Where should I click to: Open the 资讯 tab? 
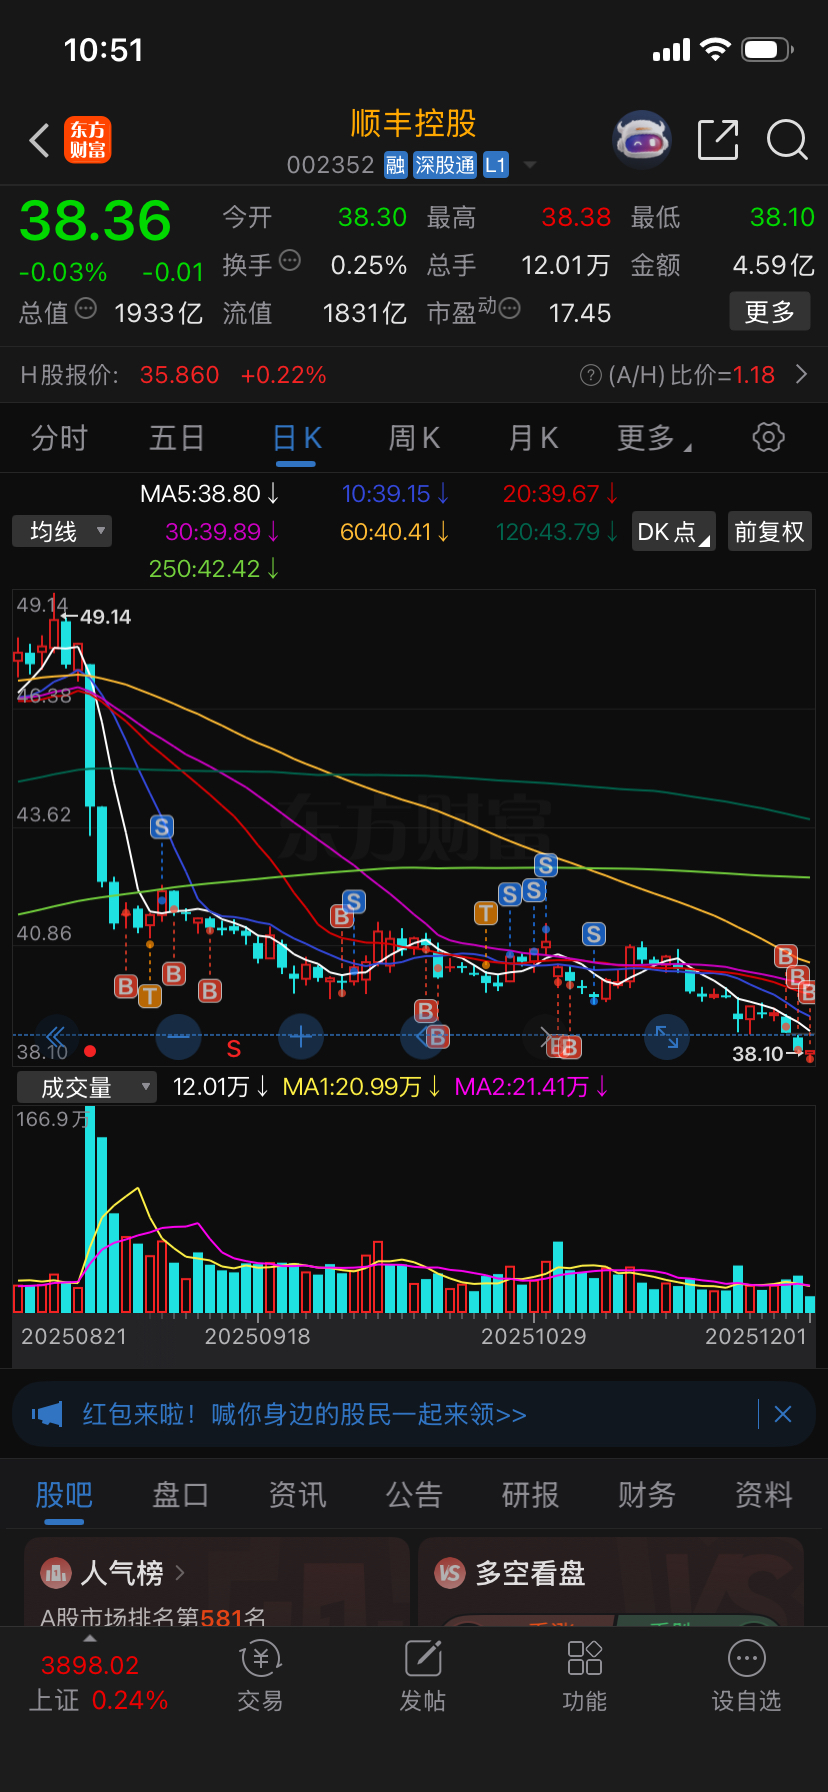point(297,1495)
